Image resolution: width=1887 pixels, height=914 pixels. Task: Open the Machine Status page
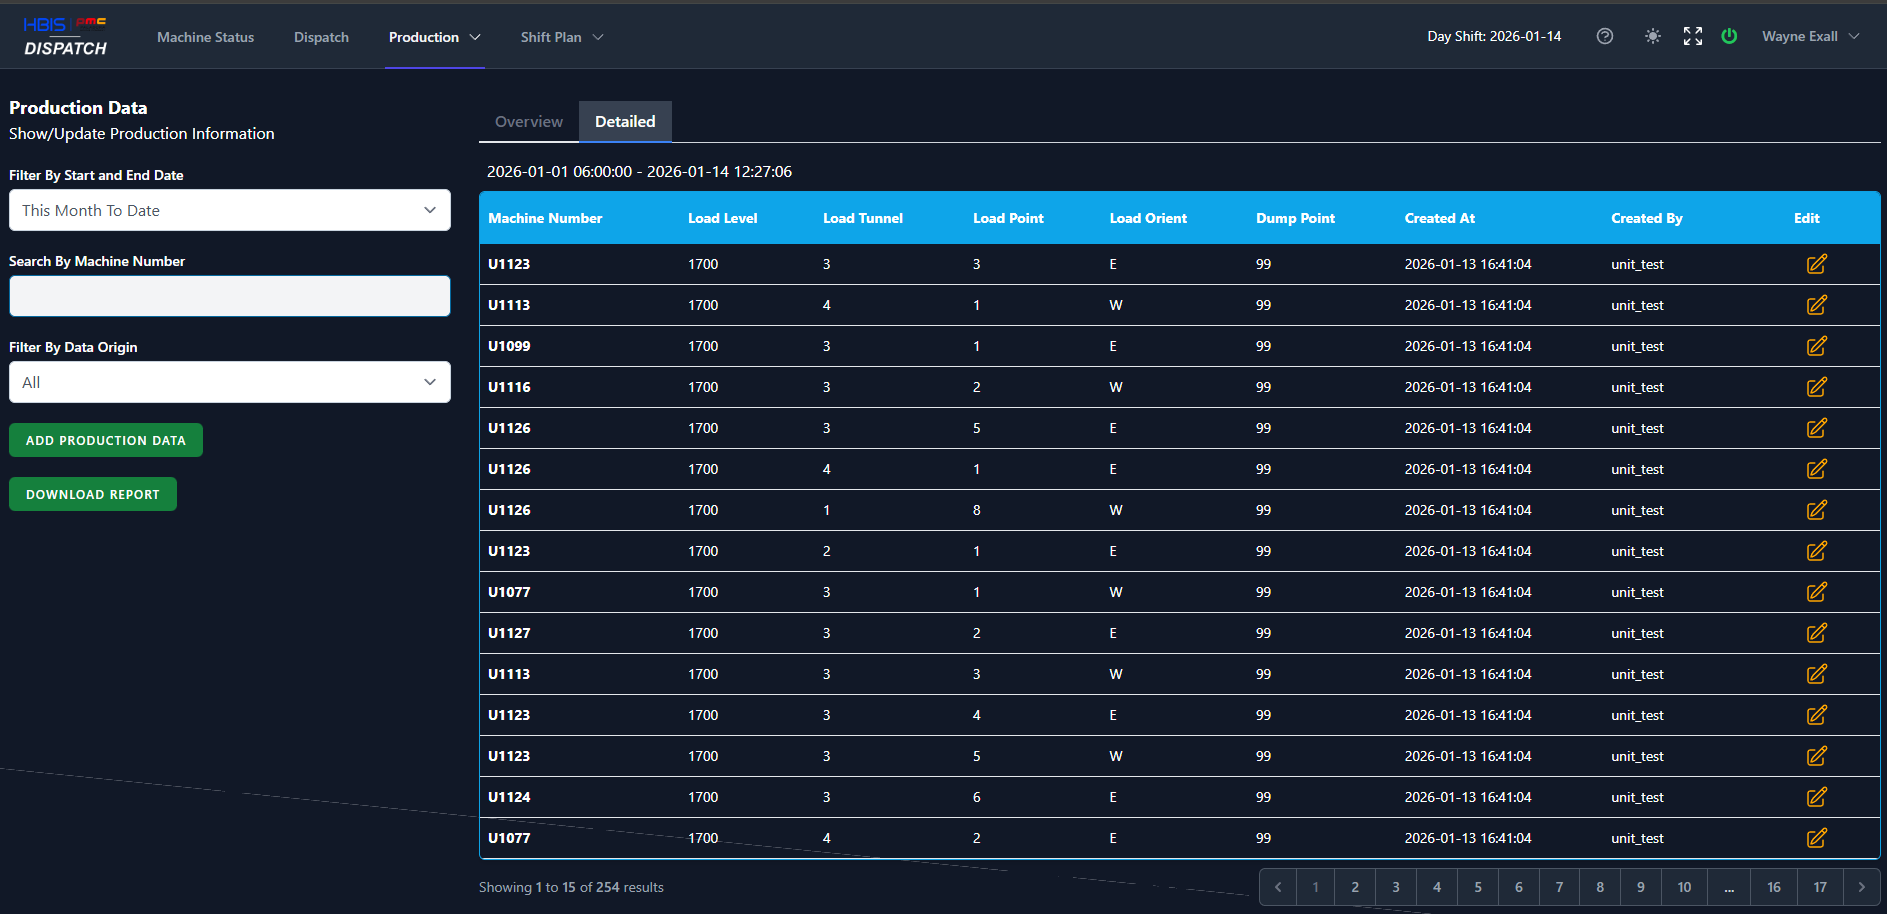click(206, 37)
